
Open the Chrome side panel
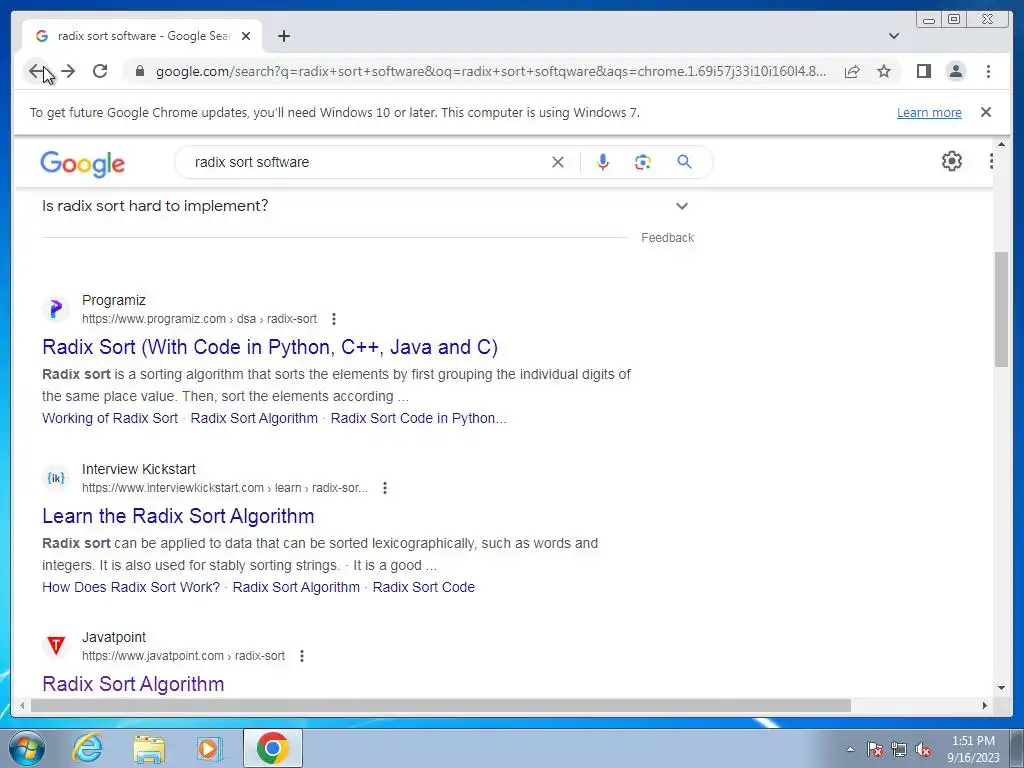click(x=923, y=71)
